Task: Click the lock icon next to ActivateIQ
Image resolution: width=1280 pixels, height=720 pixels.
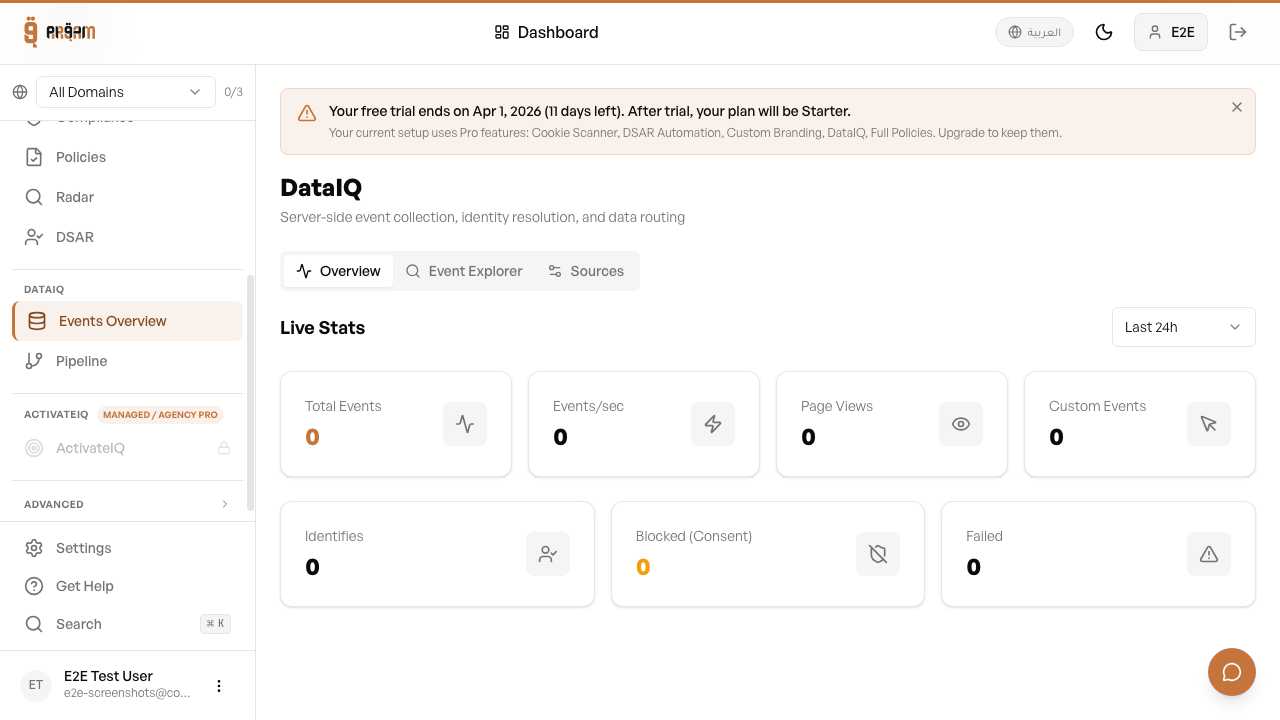Action: coord(224,448)
